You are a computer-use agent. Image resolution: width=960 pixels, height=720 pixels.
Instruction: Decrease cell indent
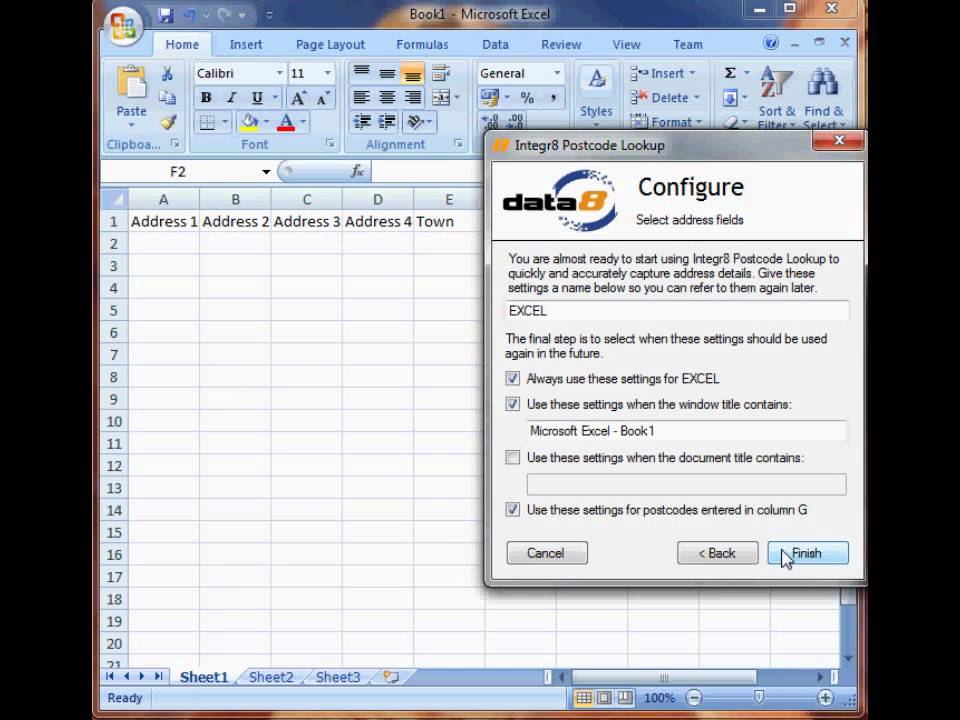(362, 122)
